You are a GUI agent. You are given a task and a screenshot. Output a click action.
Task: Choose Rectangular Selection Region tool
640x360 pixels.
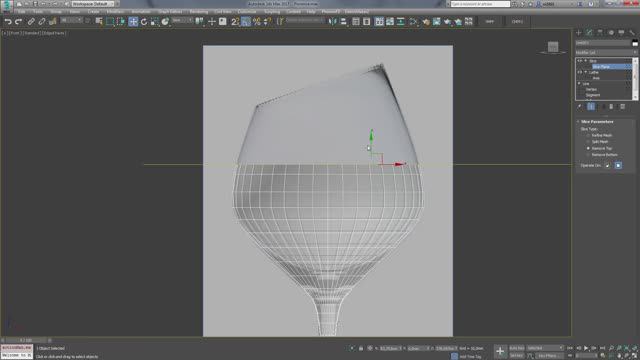pos(110,22)
